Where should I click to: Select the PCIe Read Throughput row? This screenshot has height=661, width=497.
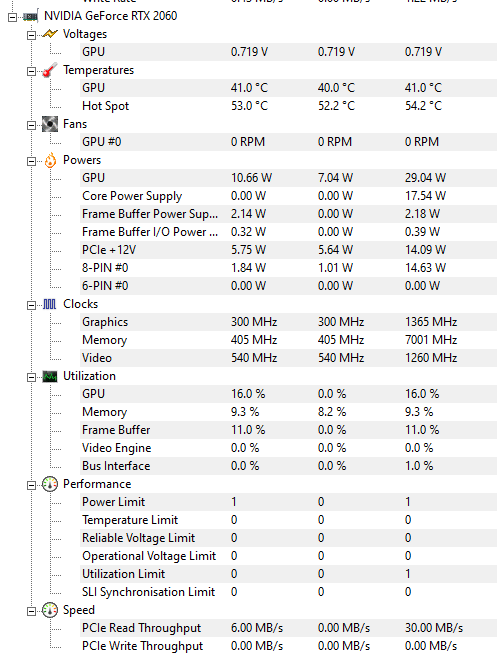pos(289,628)
